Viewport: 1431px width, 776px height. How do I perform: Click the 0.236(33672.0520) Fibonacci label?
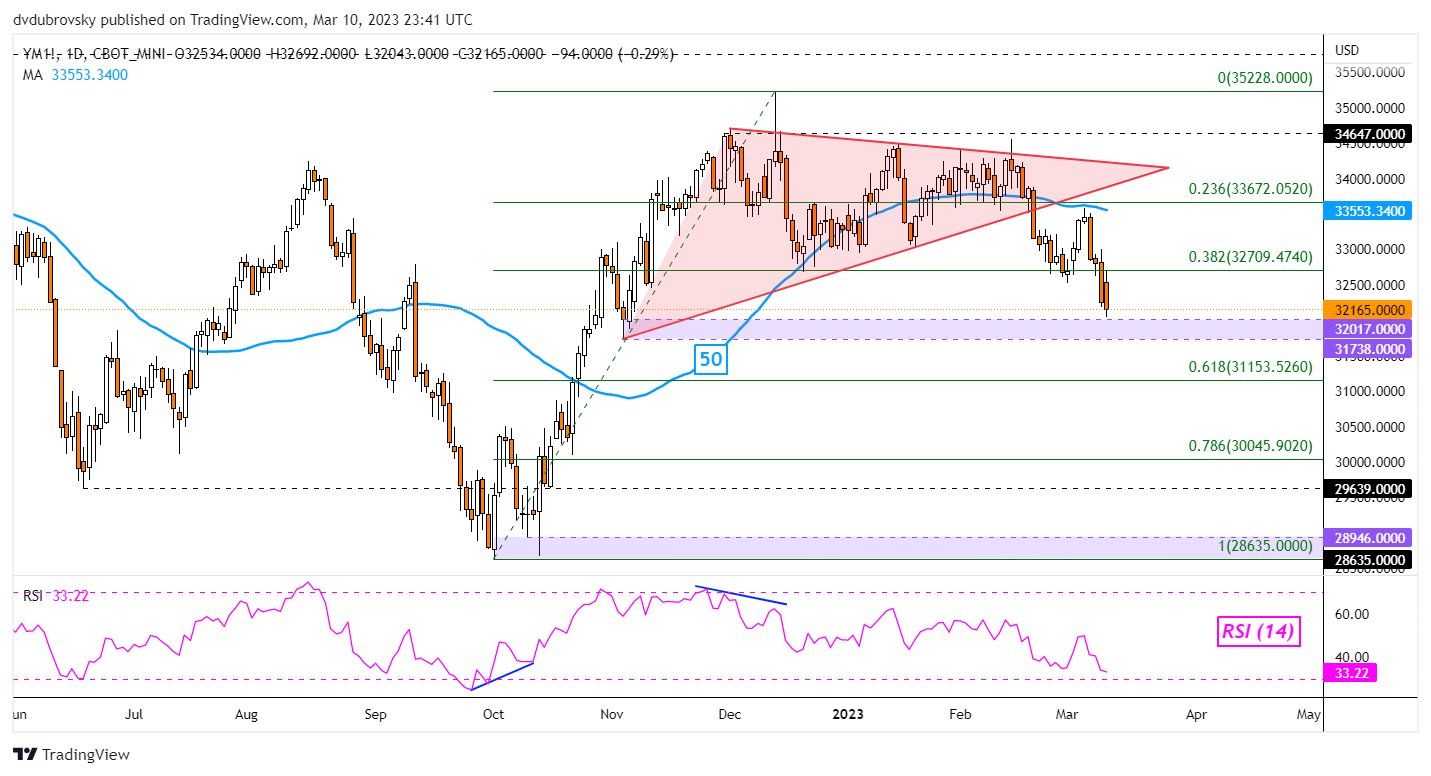coord(1249,189)
